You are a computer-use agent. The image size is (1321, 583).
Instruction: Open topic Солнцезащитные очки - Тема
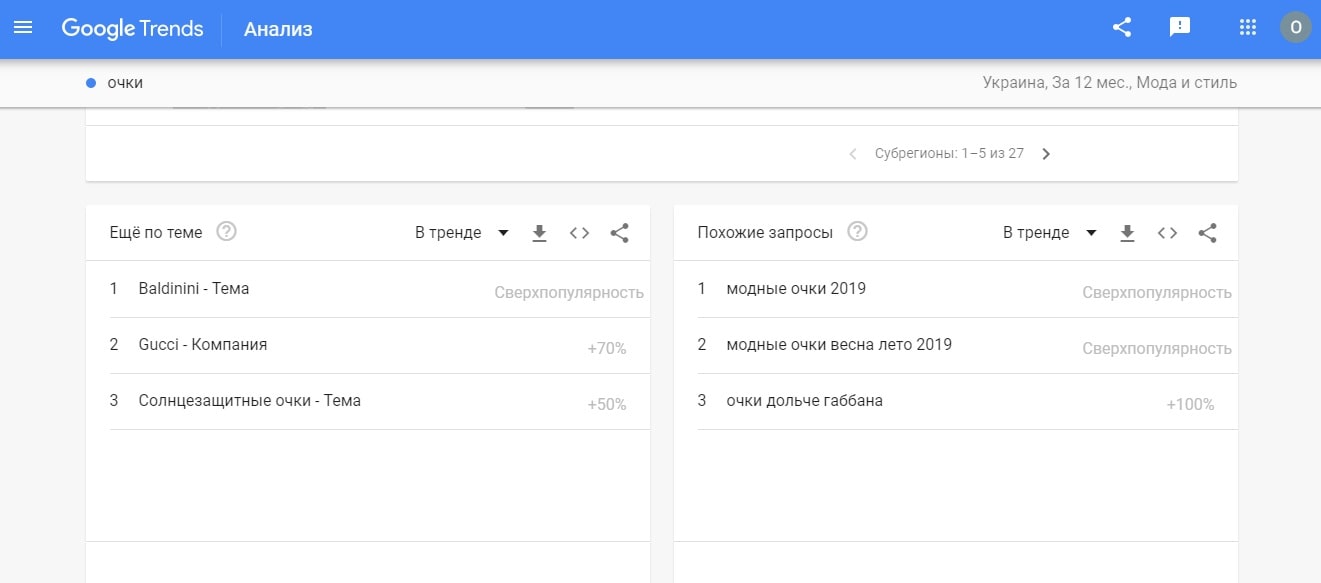[250, 400]
